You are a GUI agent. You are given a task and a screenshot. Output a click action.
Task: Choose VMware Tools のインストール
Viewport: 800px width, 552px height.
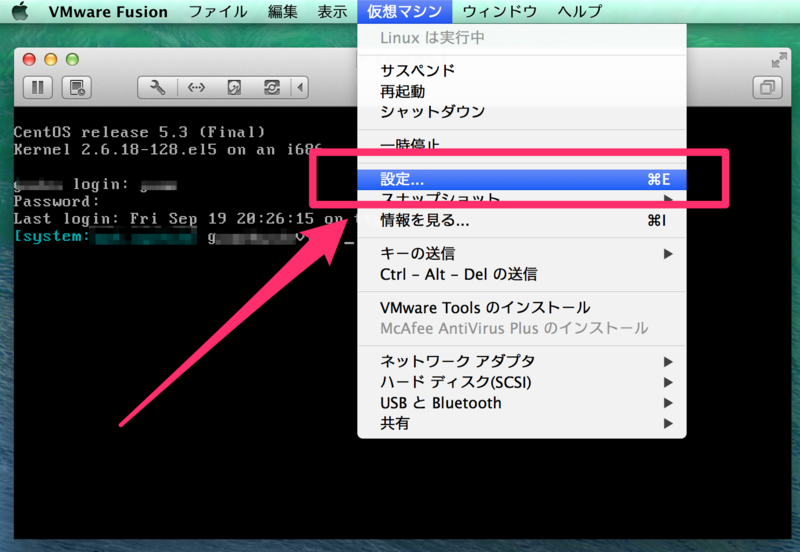click(522, 308)
